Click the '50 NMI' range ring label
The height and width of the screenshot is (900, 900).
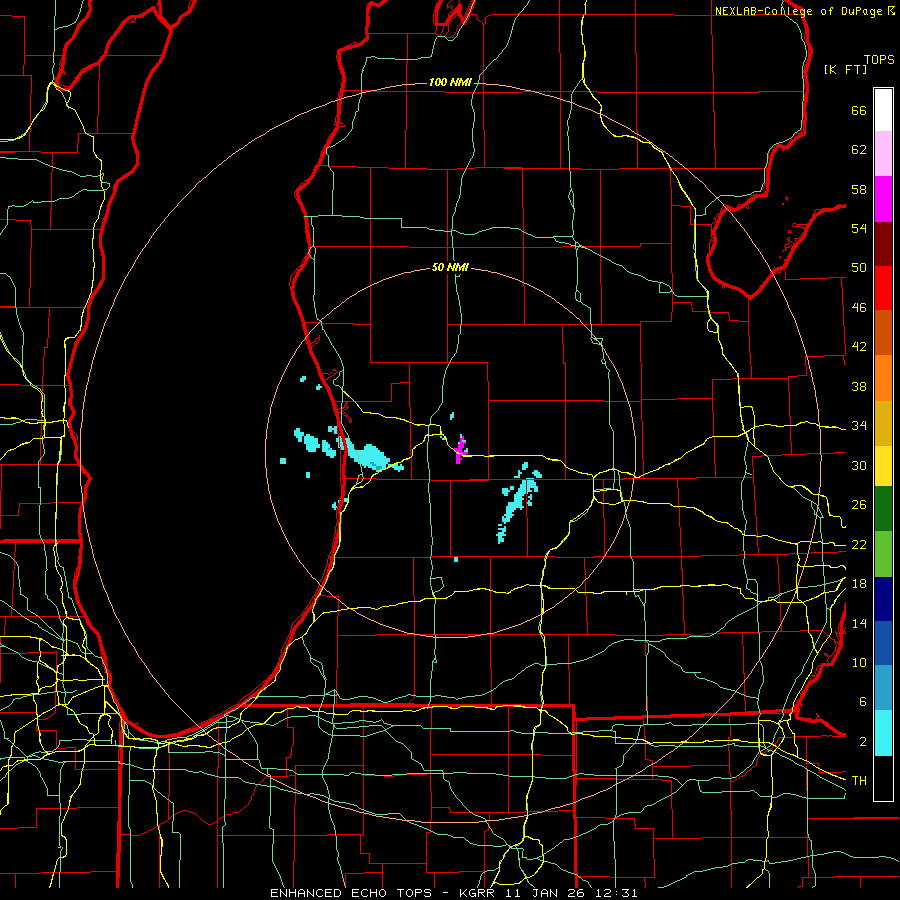450,267
